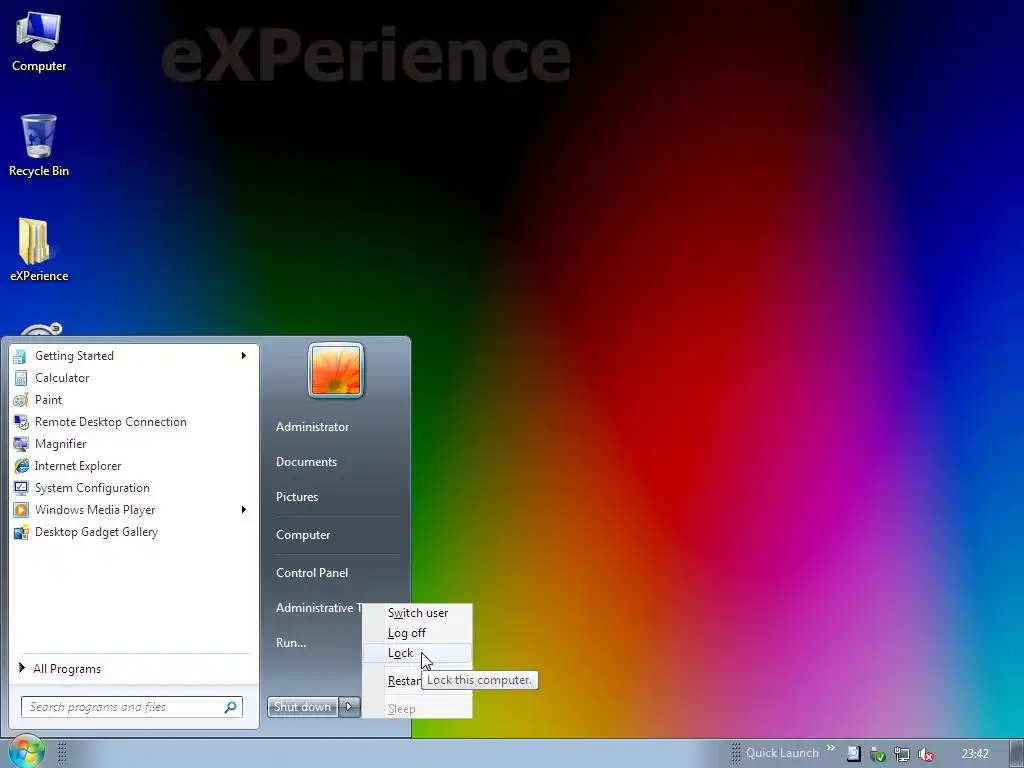The height and width of the screenshot is (768, 1024).
Task: Open Pictures from Start menu
Action: (297, 497)
